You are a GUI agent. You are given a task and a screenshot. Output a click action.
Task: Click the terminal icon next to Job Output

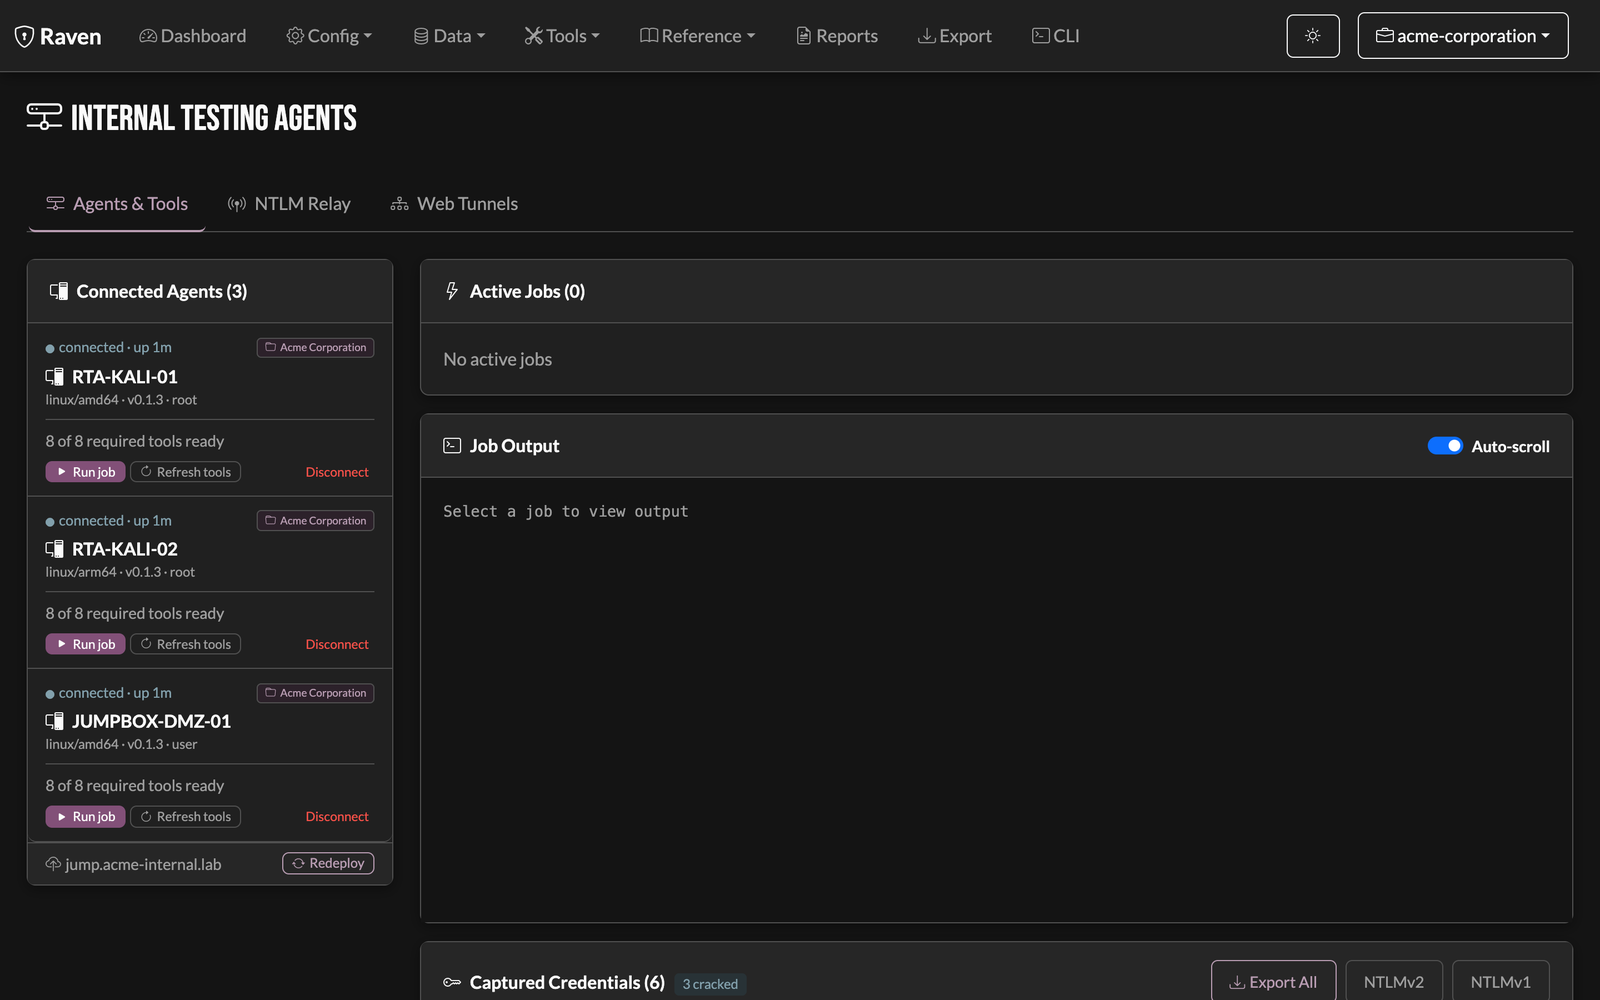click(452, 446)
